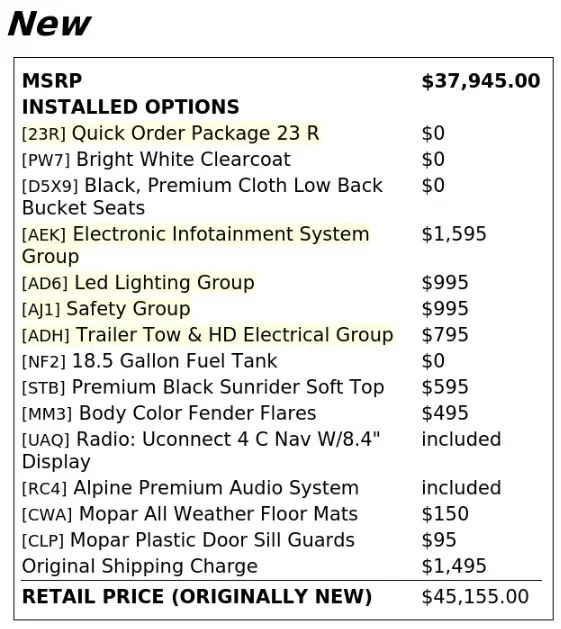
Task: Select the Mopar Plastic Door Sill Guards row
Action: point(188,540)
